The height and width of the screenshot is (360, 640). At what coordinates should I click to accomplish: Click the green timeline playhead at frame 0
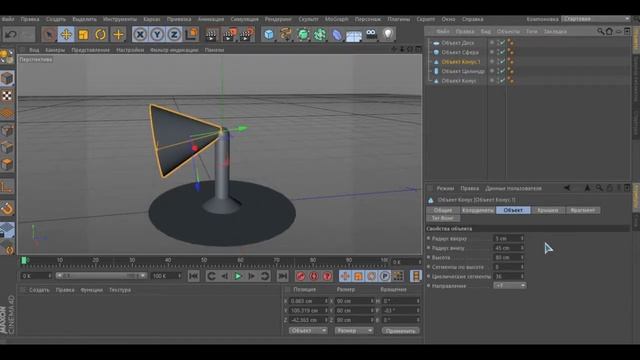tap(24, 260)
